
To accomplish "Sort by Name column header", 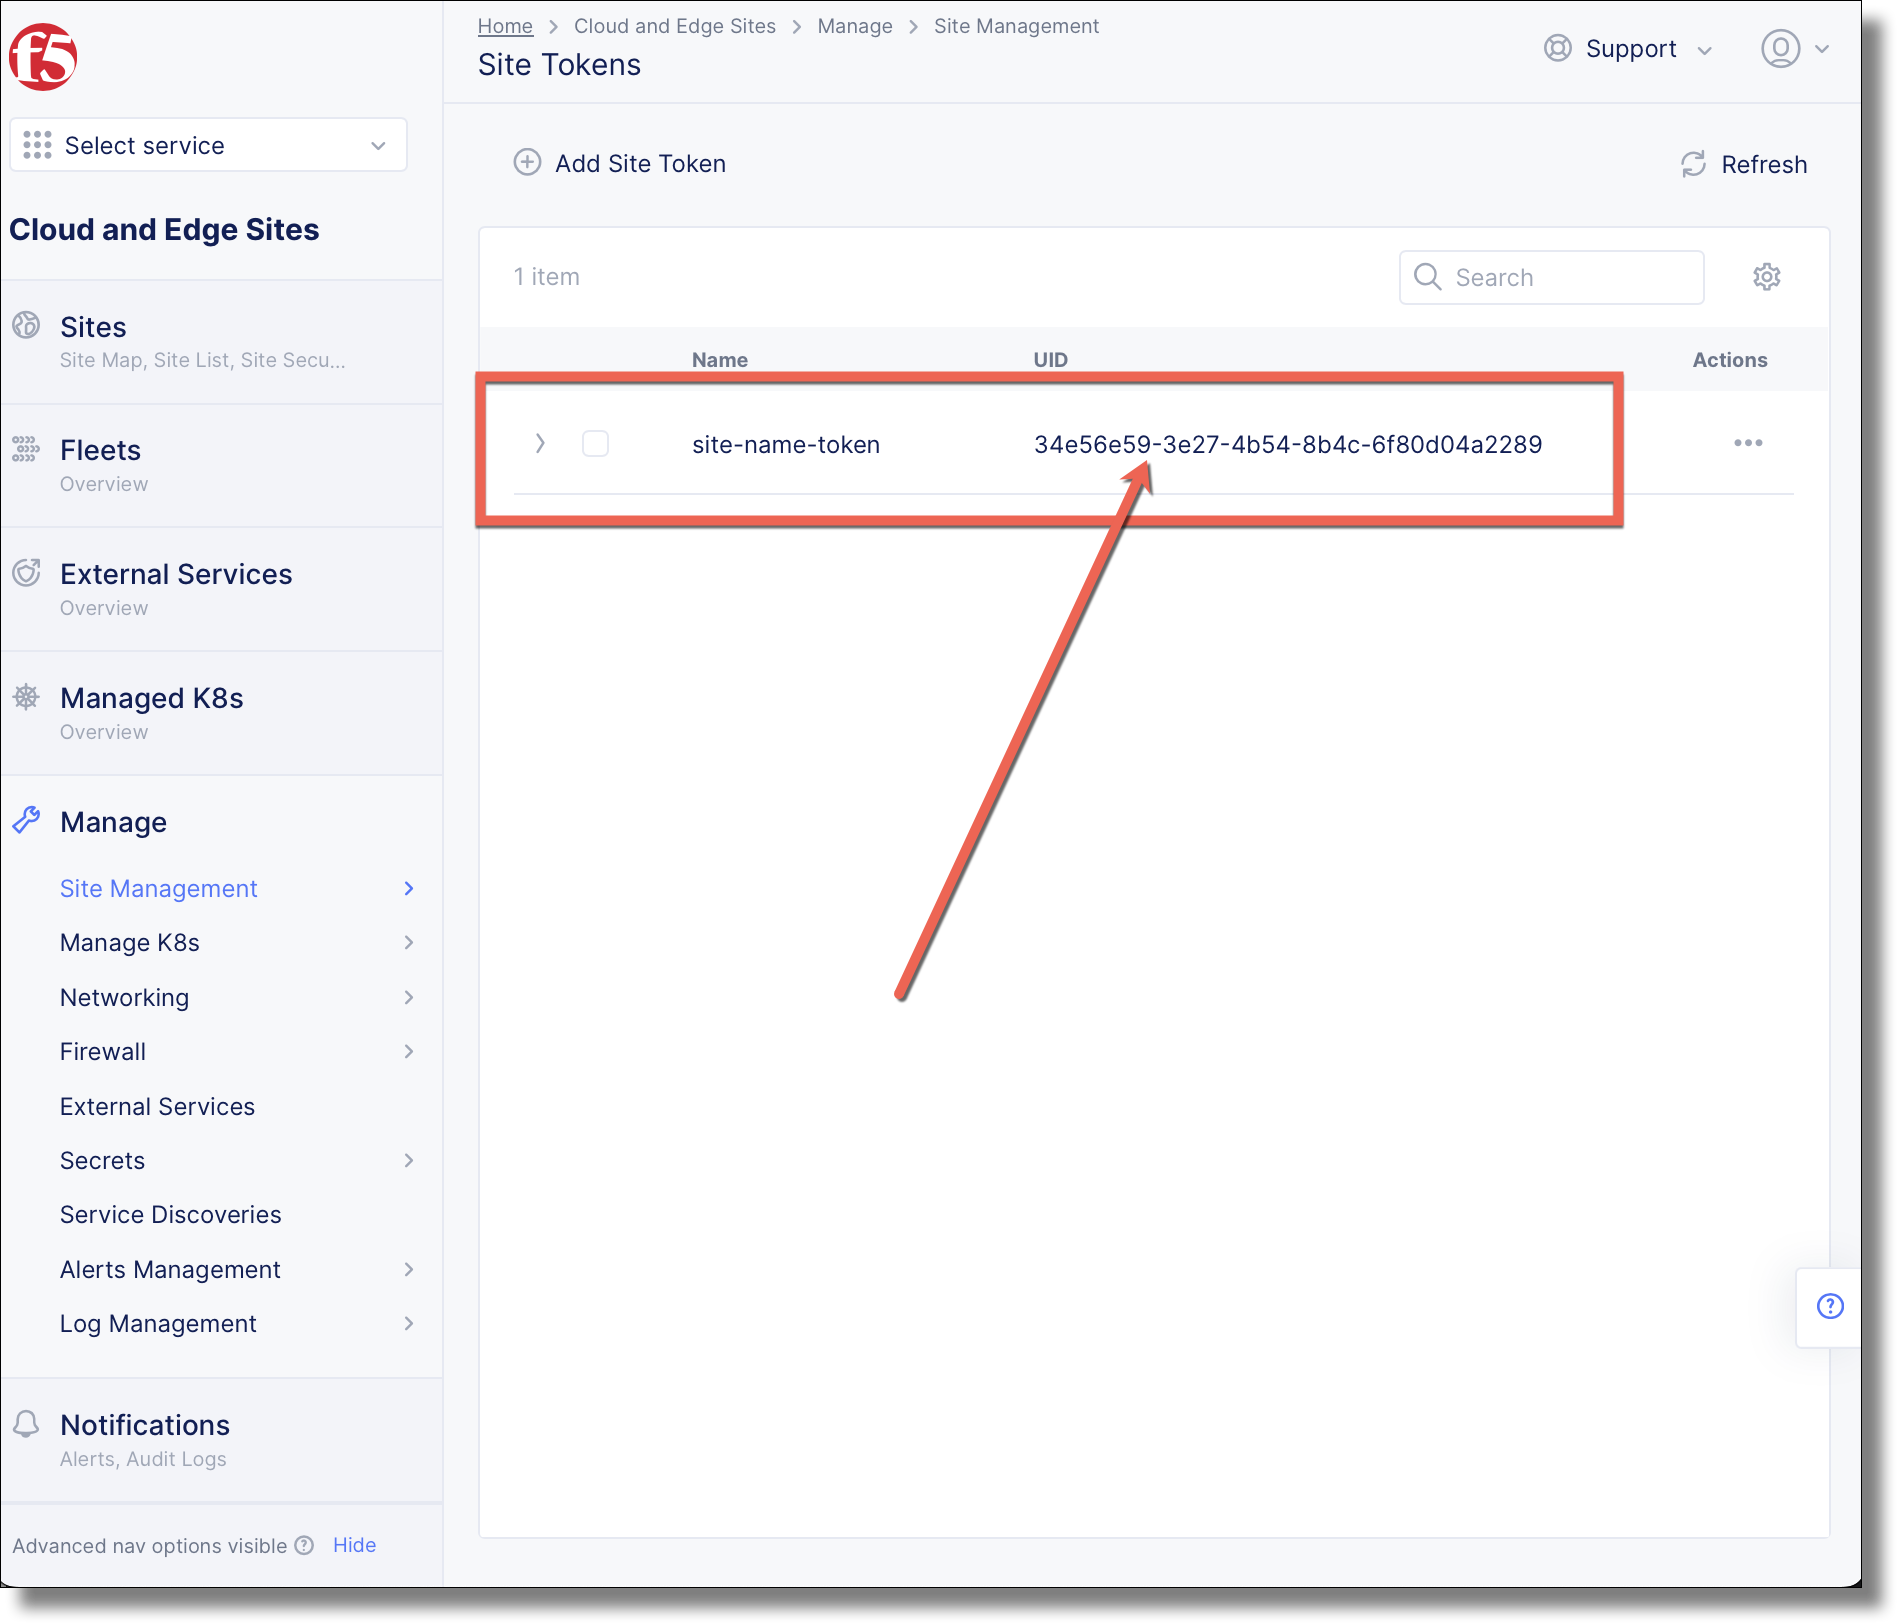I will [x=719, y=360].
